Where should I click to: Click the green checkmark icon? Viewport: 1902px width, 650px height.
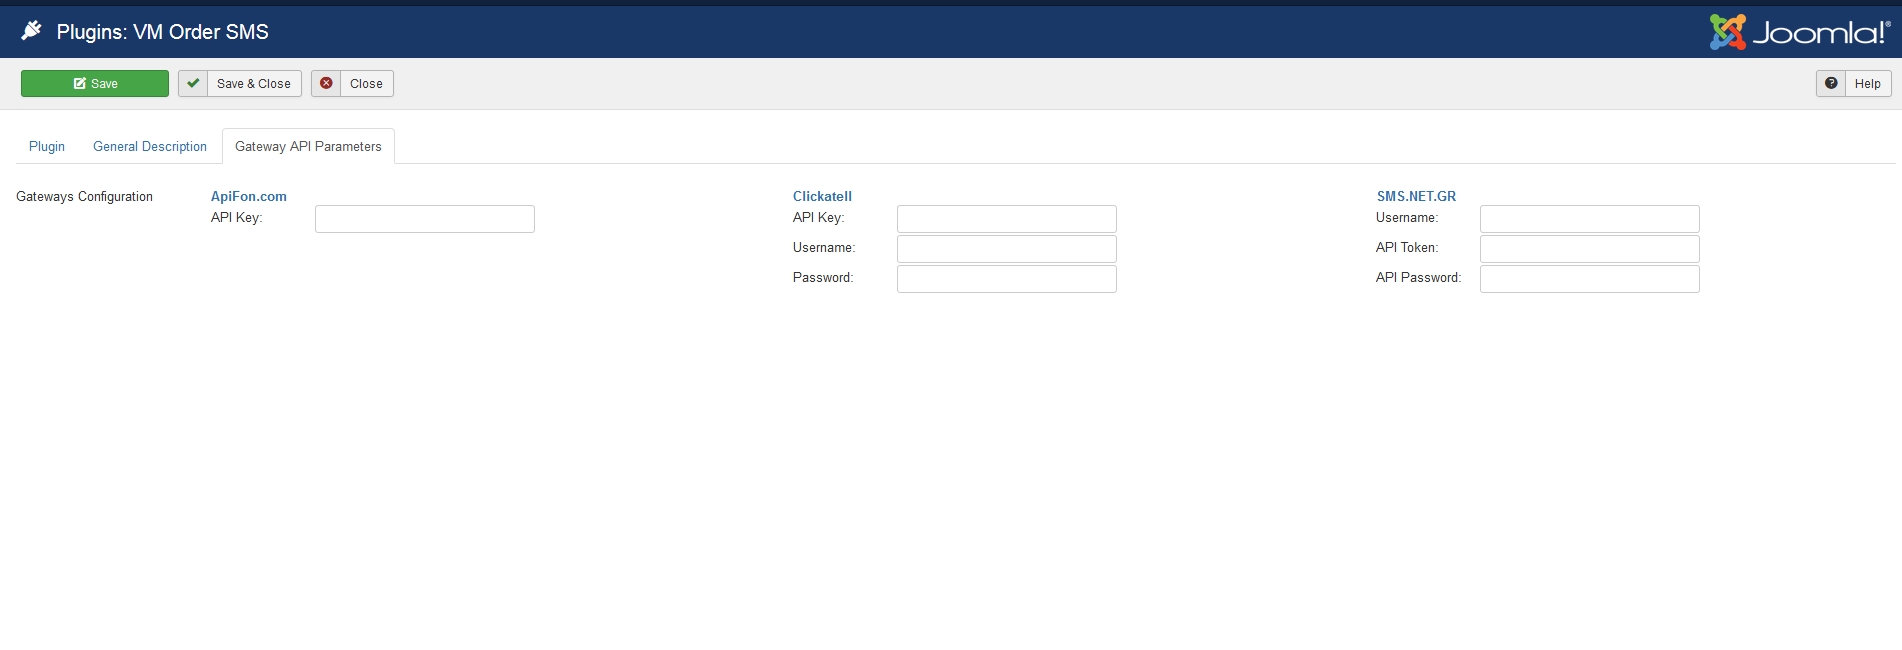[x=193, y=84]
